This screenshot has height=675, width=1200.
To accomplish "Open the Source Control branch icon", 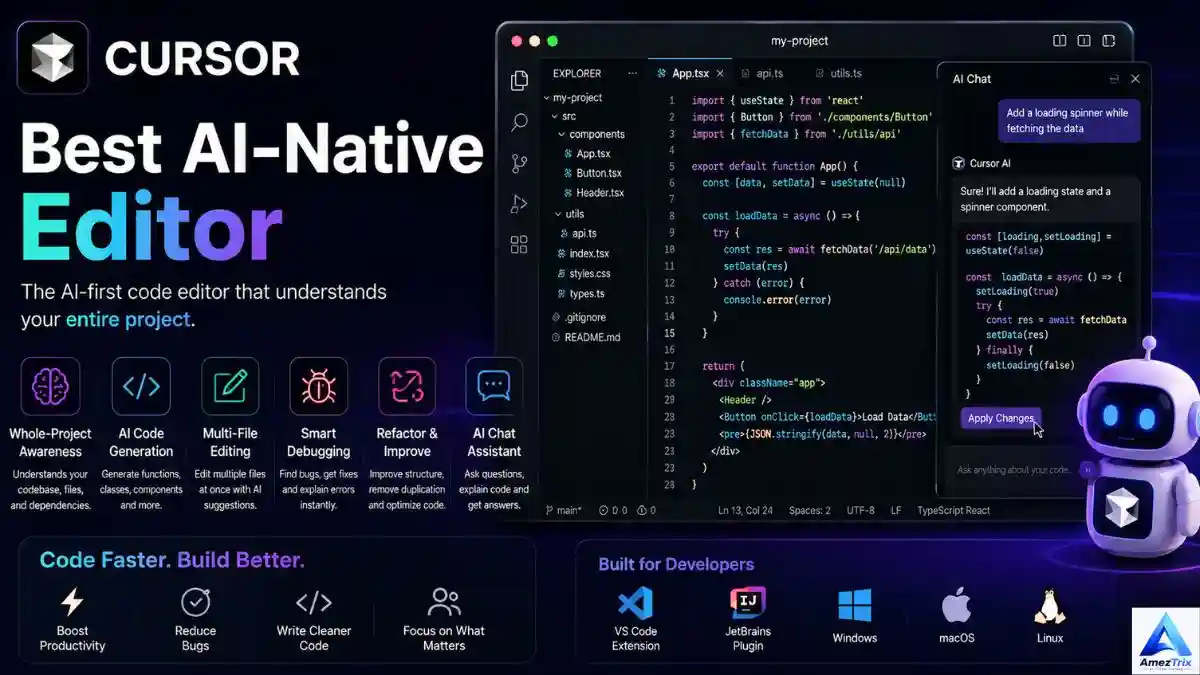I will [519, 163].
